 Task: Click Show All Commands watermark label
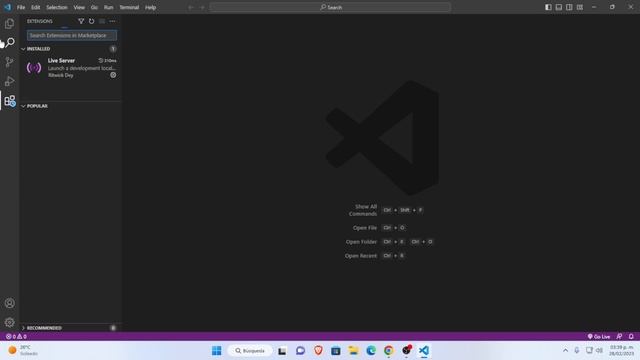pyautogui.click(x=363, y=210)
